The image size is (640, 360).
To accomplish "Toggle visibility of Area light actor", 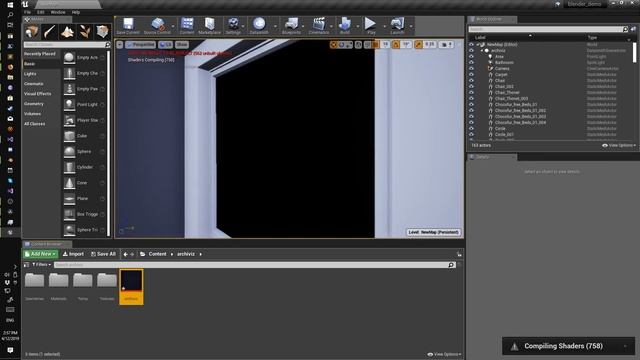I will coord(471,56).
